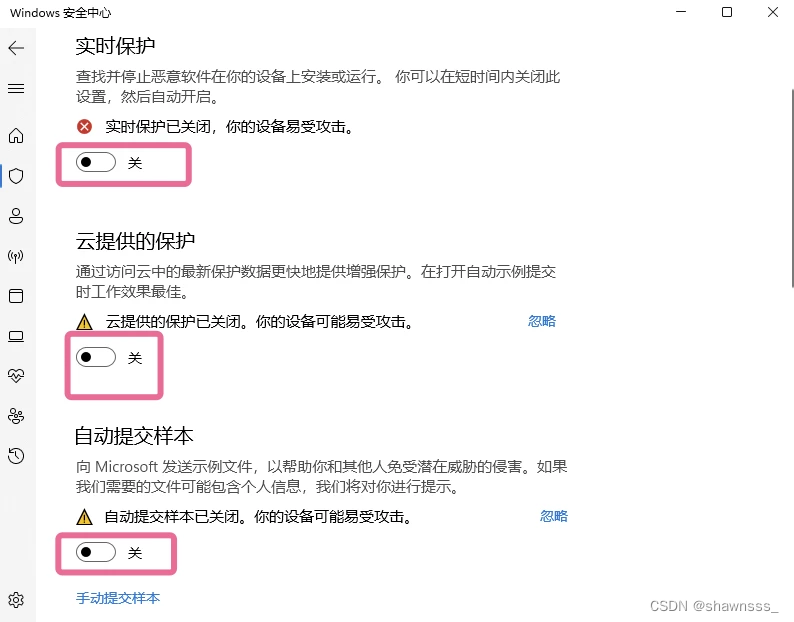Viewport: 794px width, 622px height.
Task: Open Device performance & health heart icon
Action: 16,375
